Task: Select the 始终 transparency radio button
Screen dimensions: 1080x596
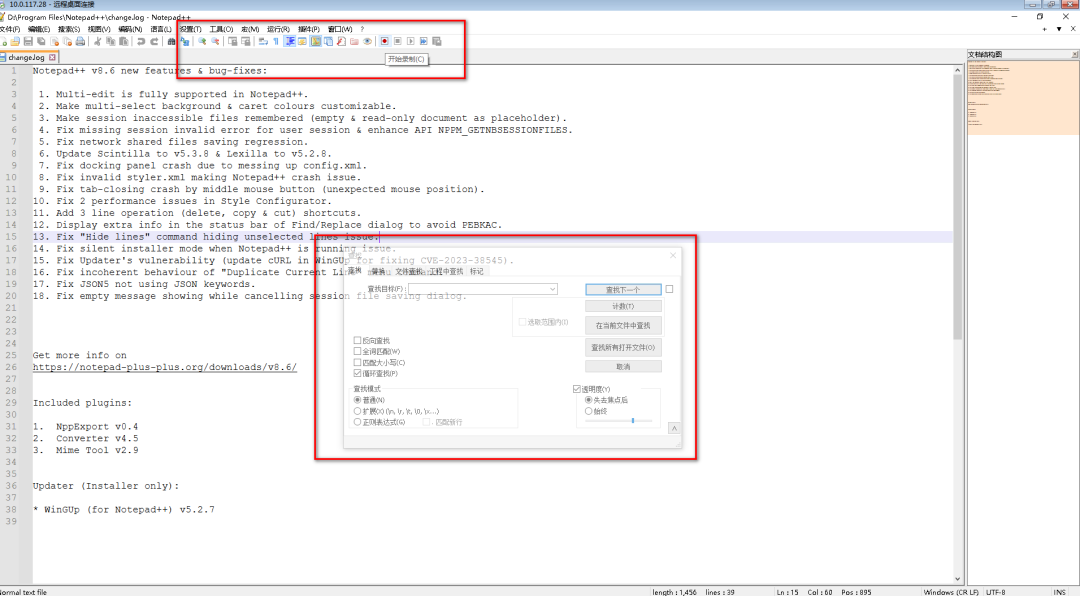Action: (x=588, y=411)
